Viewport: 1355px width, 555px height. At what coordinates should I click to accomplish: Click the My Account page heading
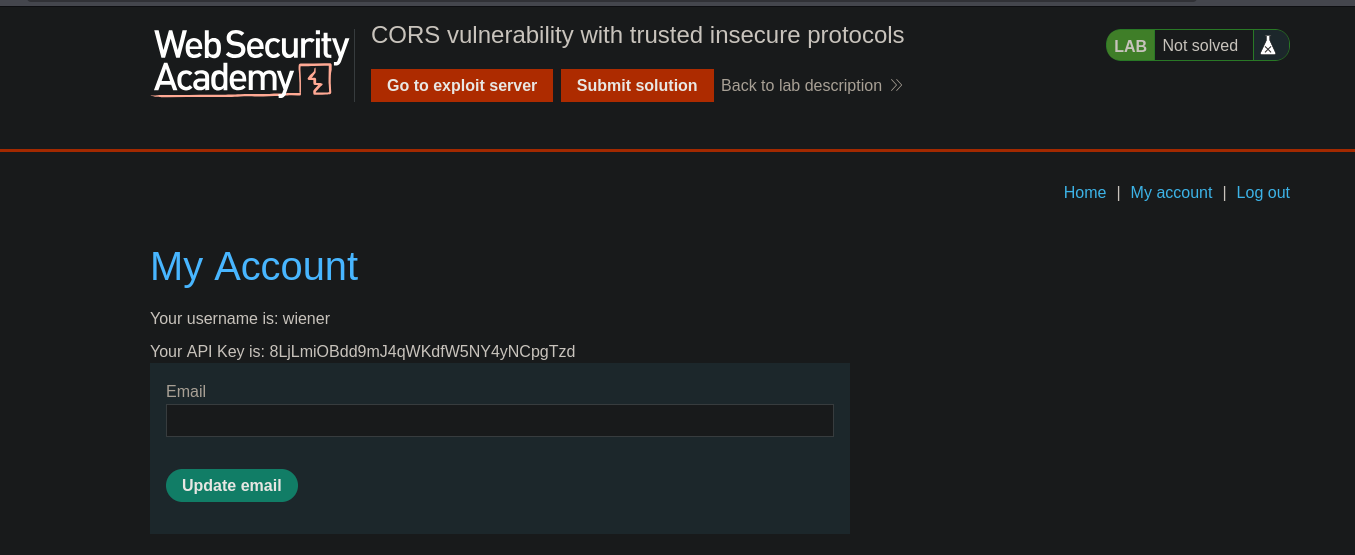pyautogui.click(x=254, y=267)
